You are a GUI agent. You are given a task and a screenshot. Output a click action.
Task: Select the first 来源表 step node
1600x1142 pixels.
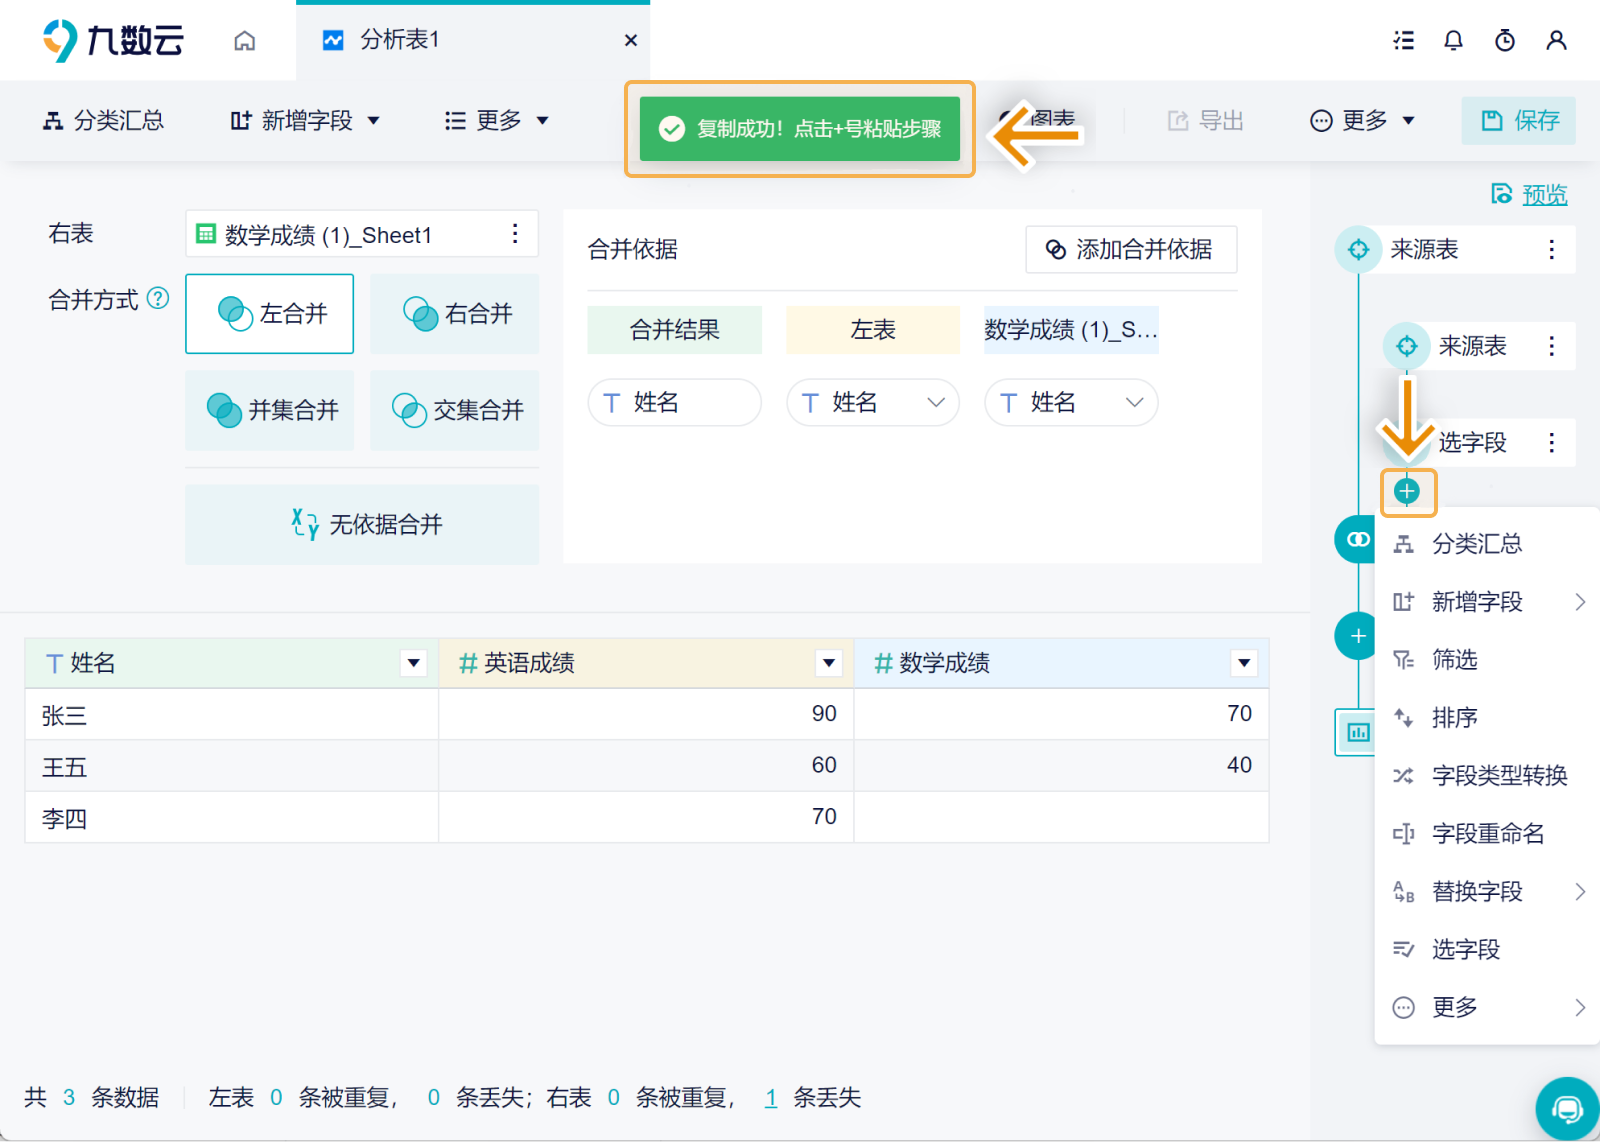[x=1358, y=249]
